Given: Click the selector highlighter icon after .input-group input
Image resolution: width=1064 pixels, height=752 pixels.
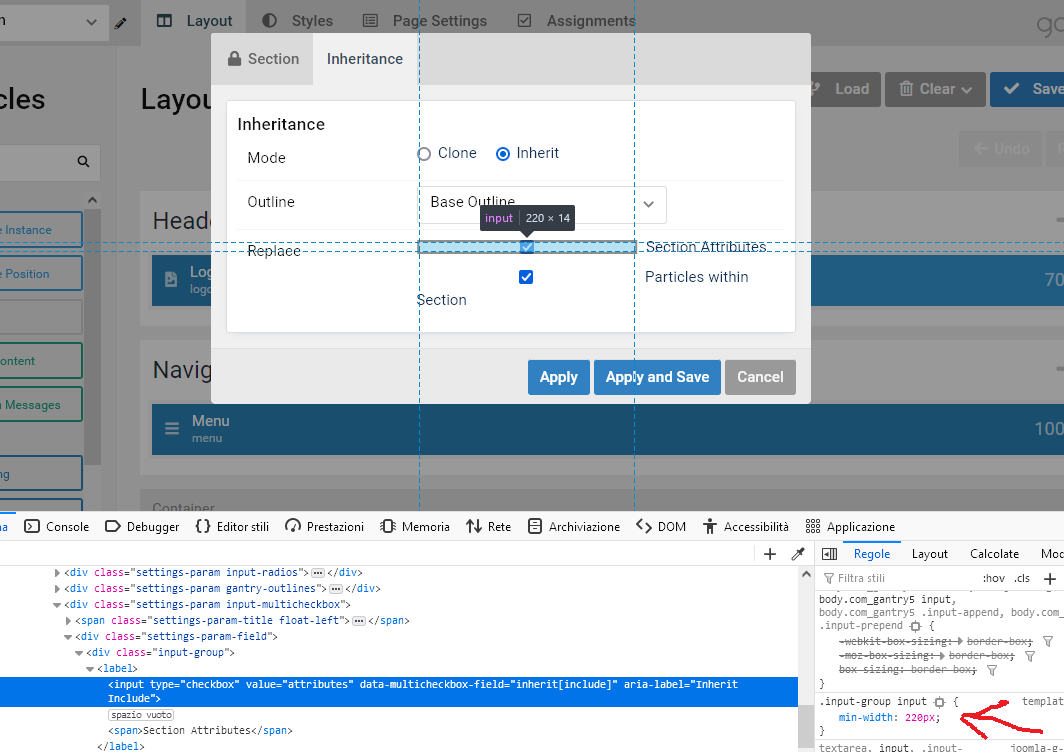Looking at the screenshot, I should (x=939, y=702).
